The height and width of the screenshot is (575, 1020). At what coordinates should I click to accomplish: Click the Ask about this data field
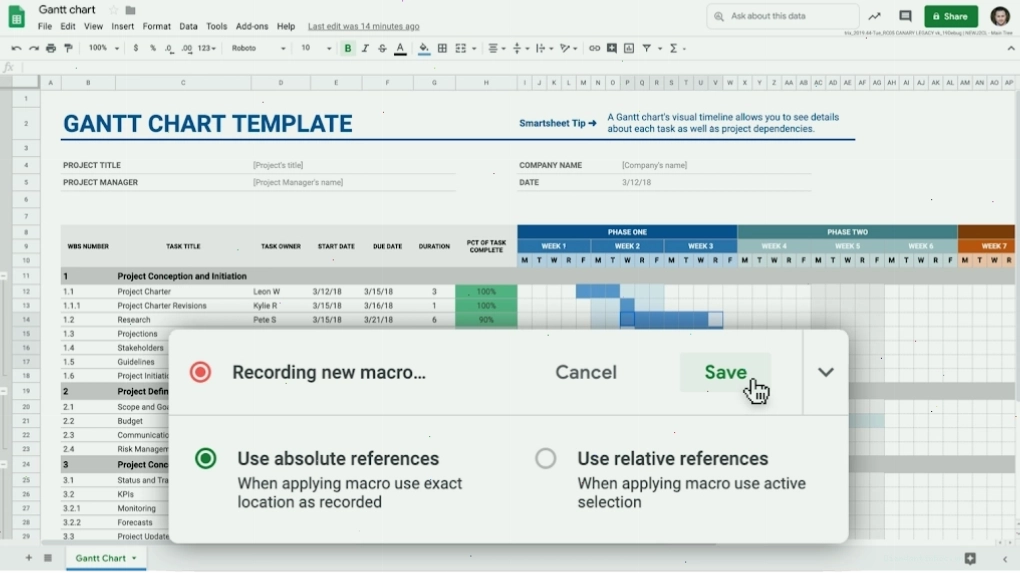[783, 16]
